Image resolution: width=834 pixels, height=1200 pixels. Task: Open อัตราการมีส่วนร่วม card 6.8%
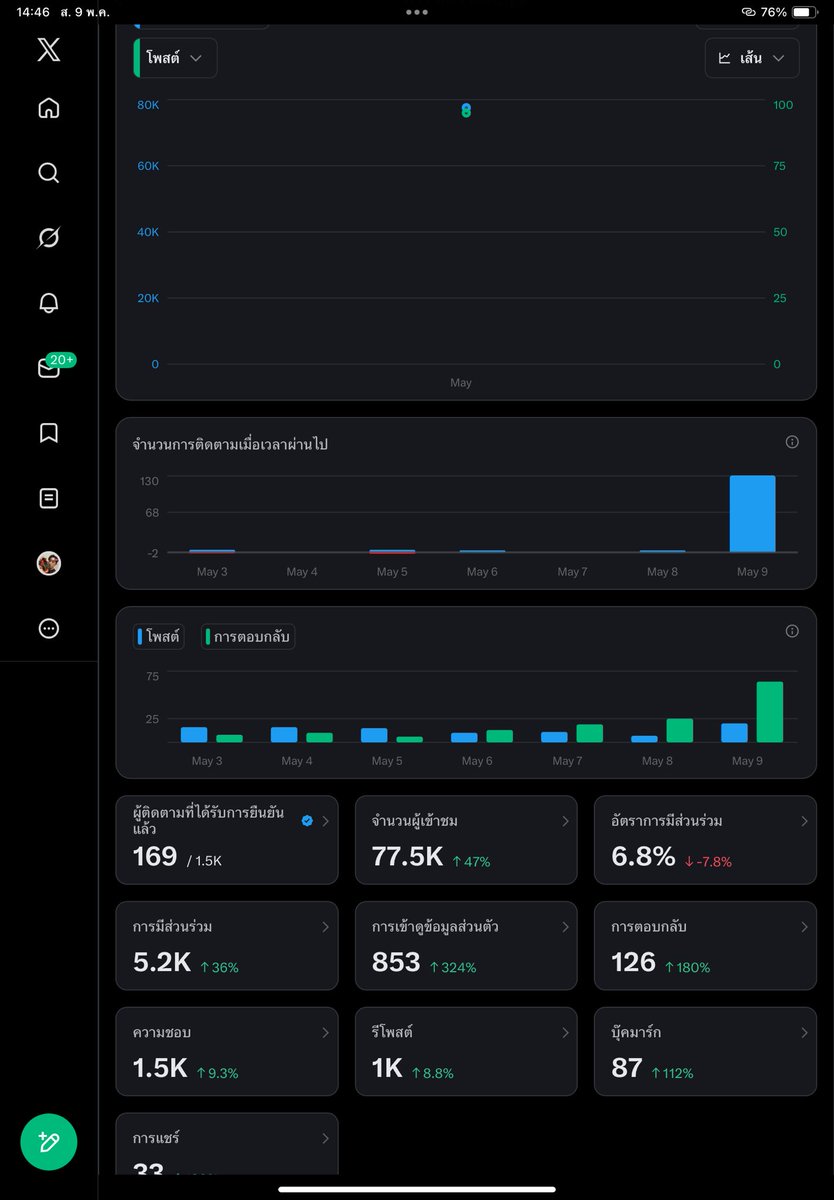pos(705,840)
